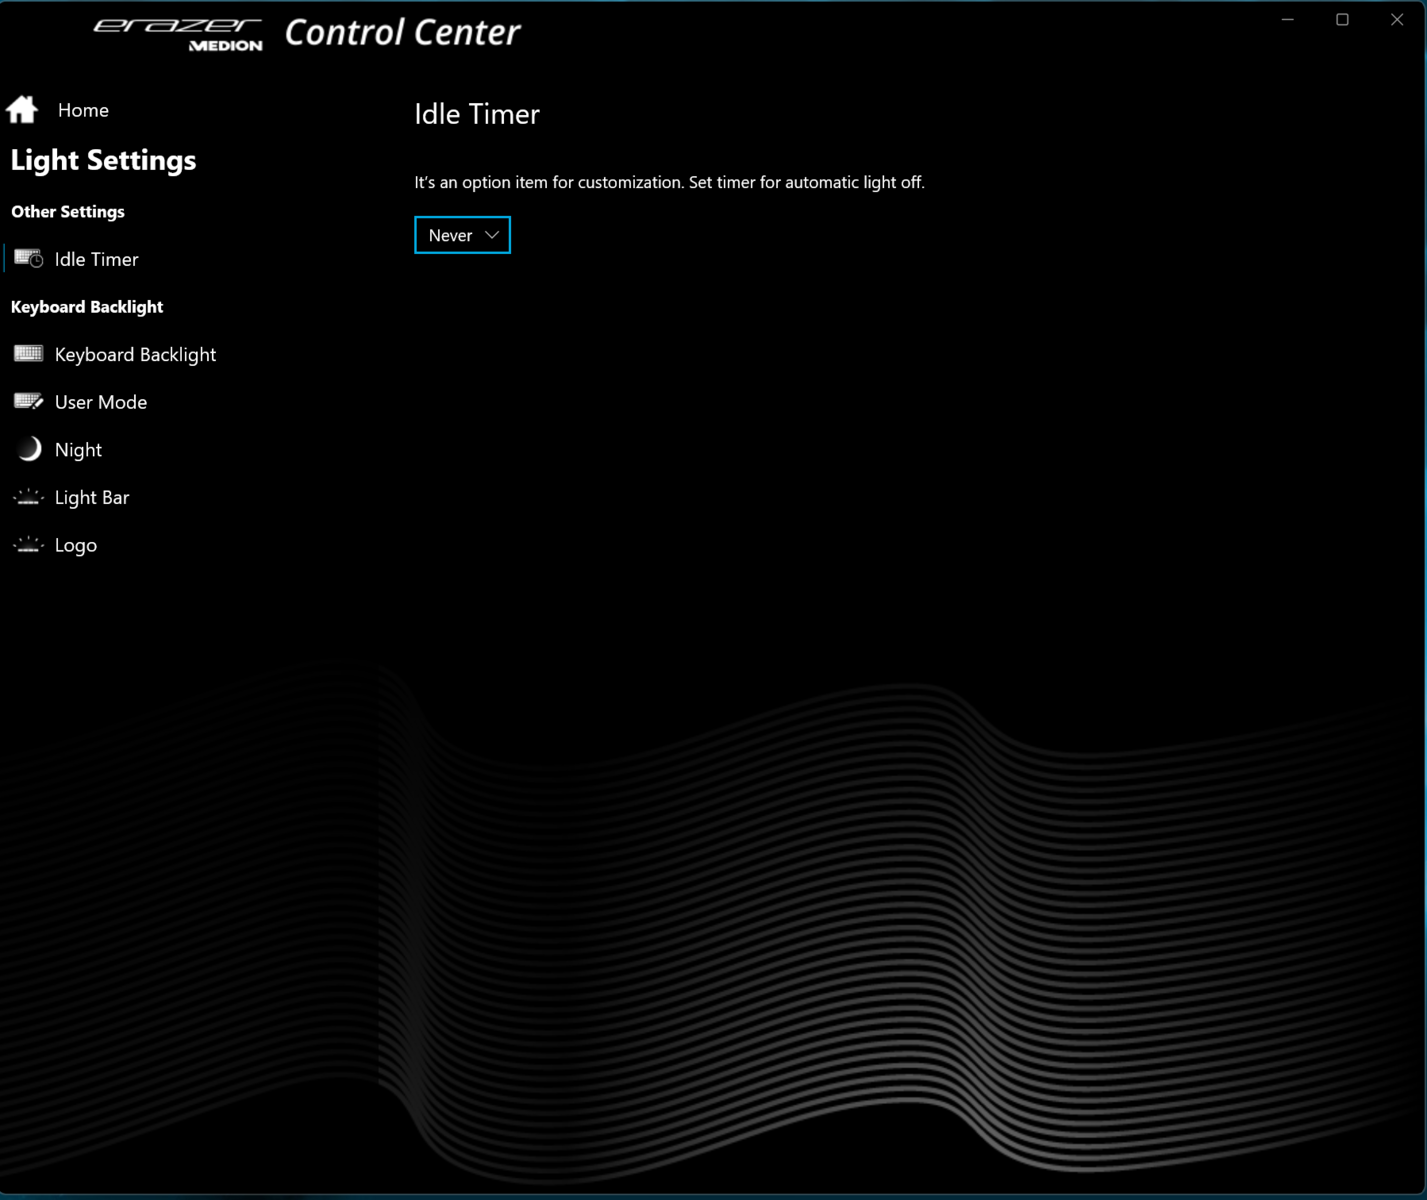Open the Night lighting settings
The image size is (1427, 1200).
(x=78, y=450)
